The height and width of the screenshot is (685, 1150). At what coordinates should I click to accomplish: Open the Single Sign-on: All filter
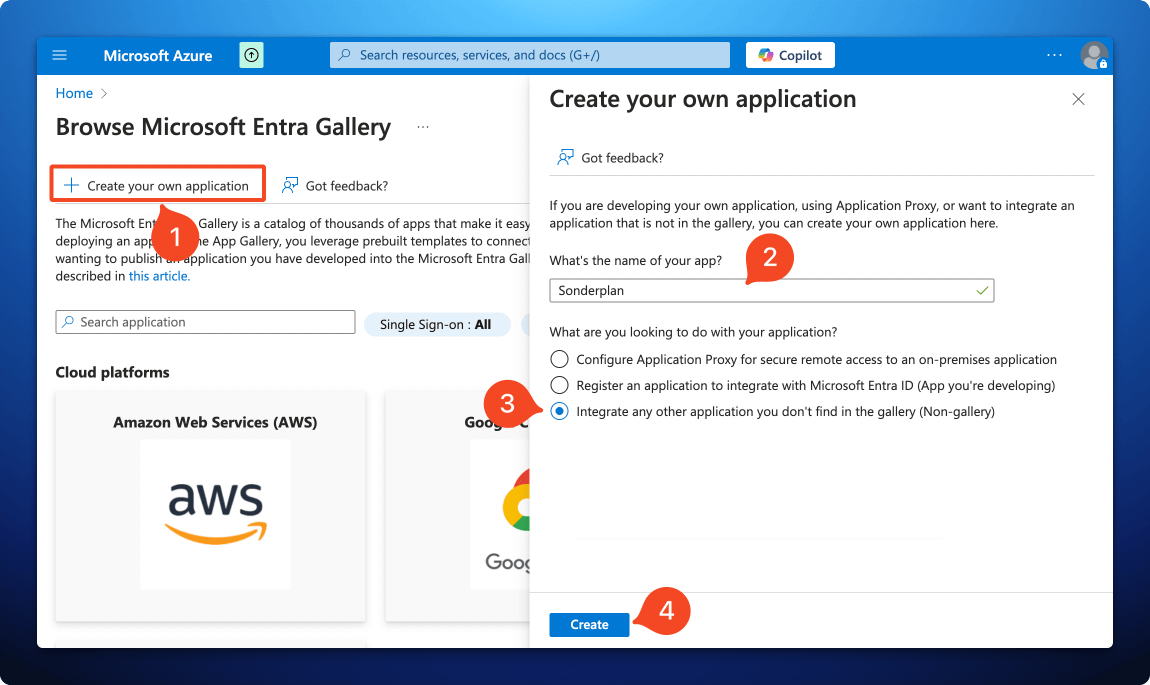pyautogui.click(x=437, y=324)
